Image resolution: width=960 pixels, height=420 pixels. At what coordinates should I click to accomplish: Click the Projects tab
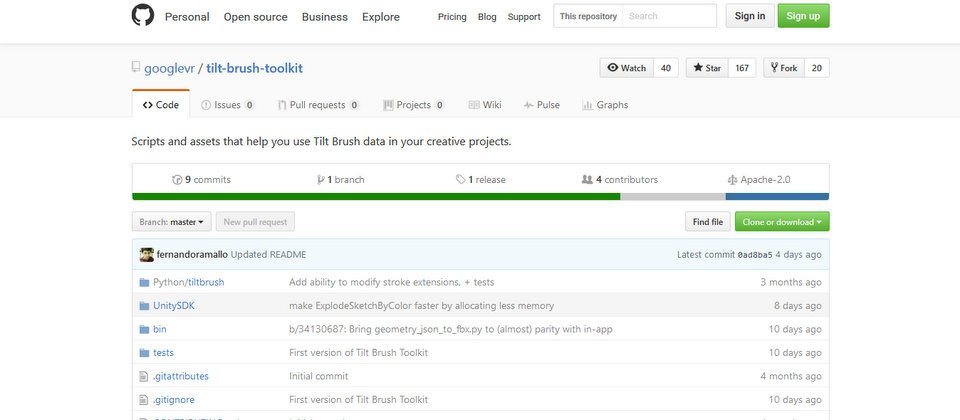pos(413,105)
